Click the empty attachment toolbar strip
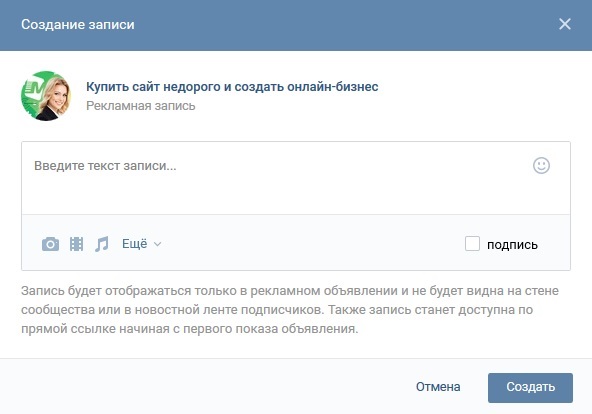 (x=313, y=243)
